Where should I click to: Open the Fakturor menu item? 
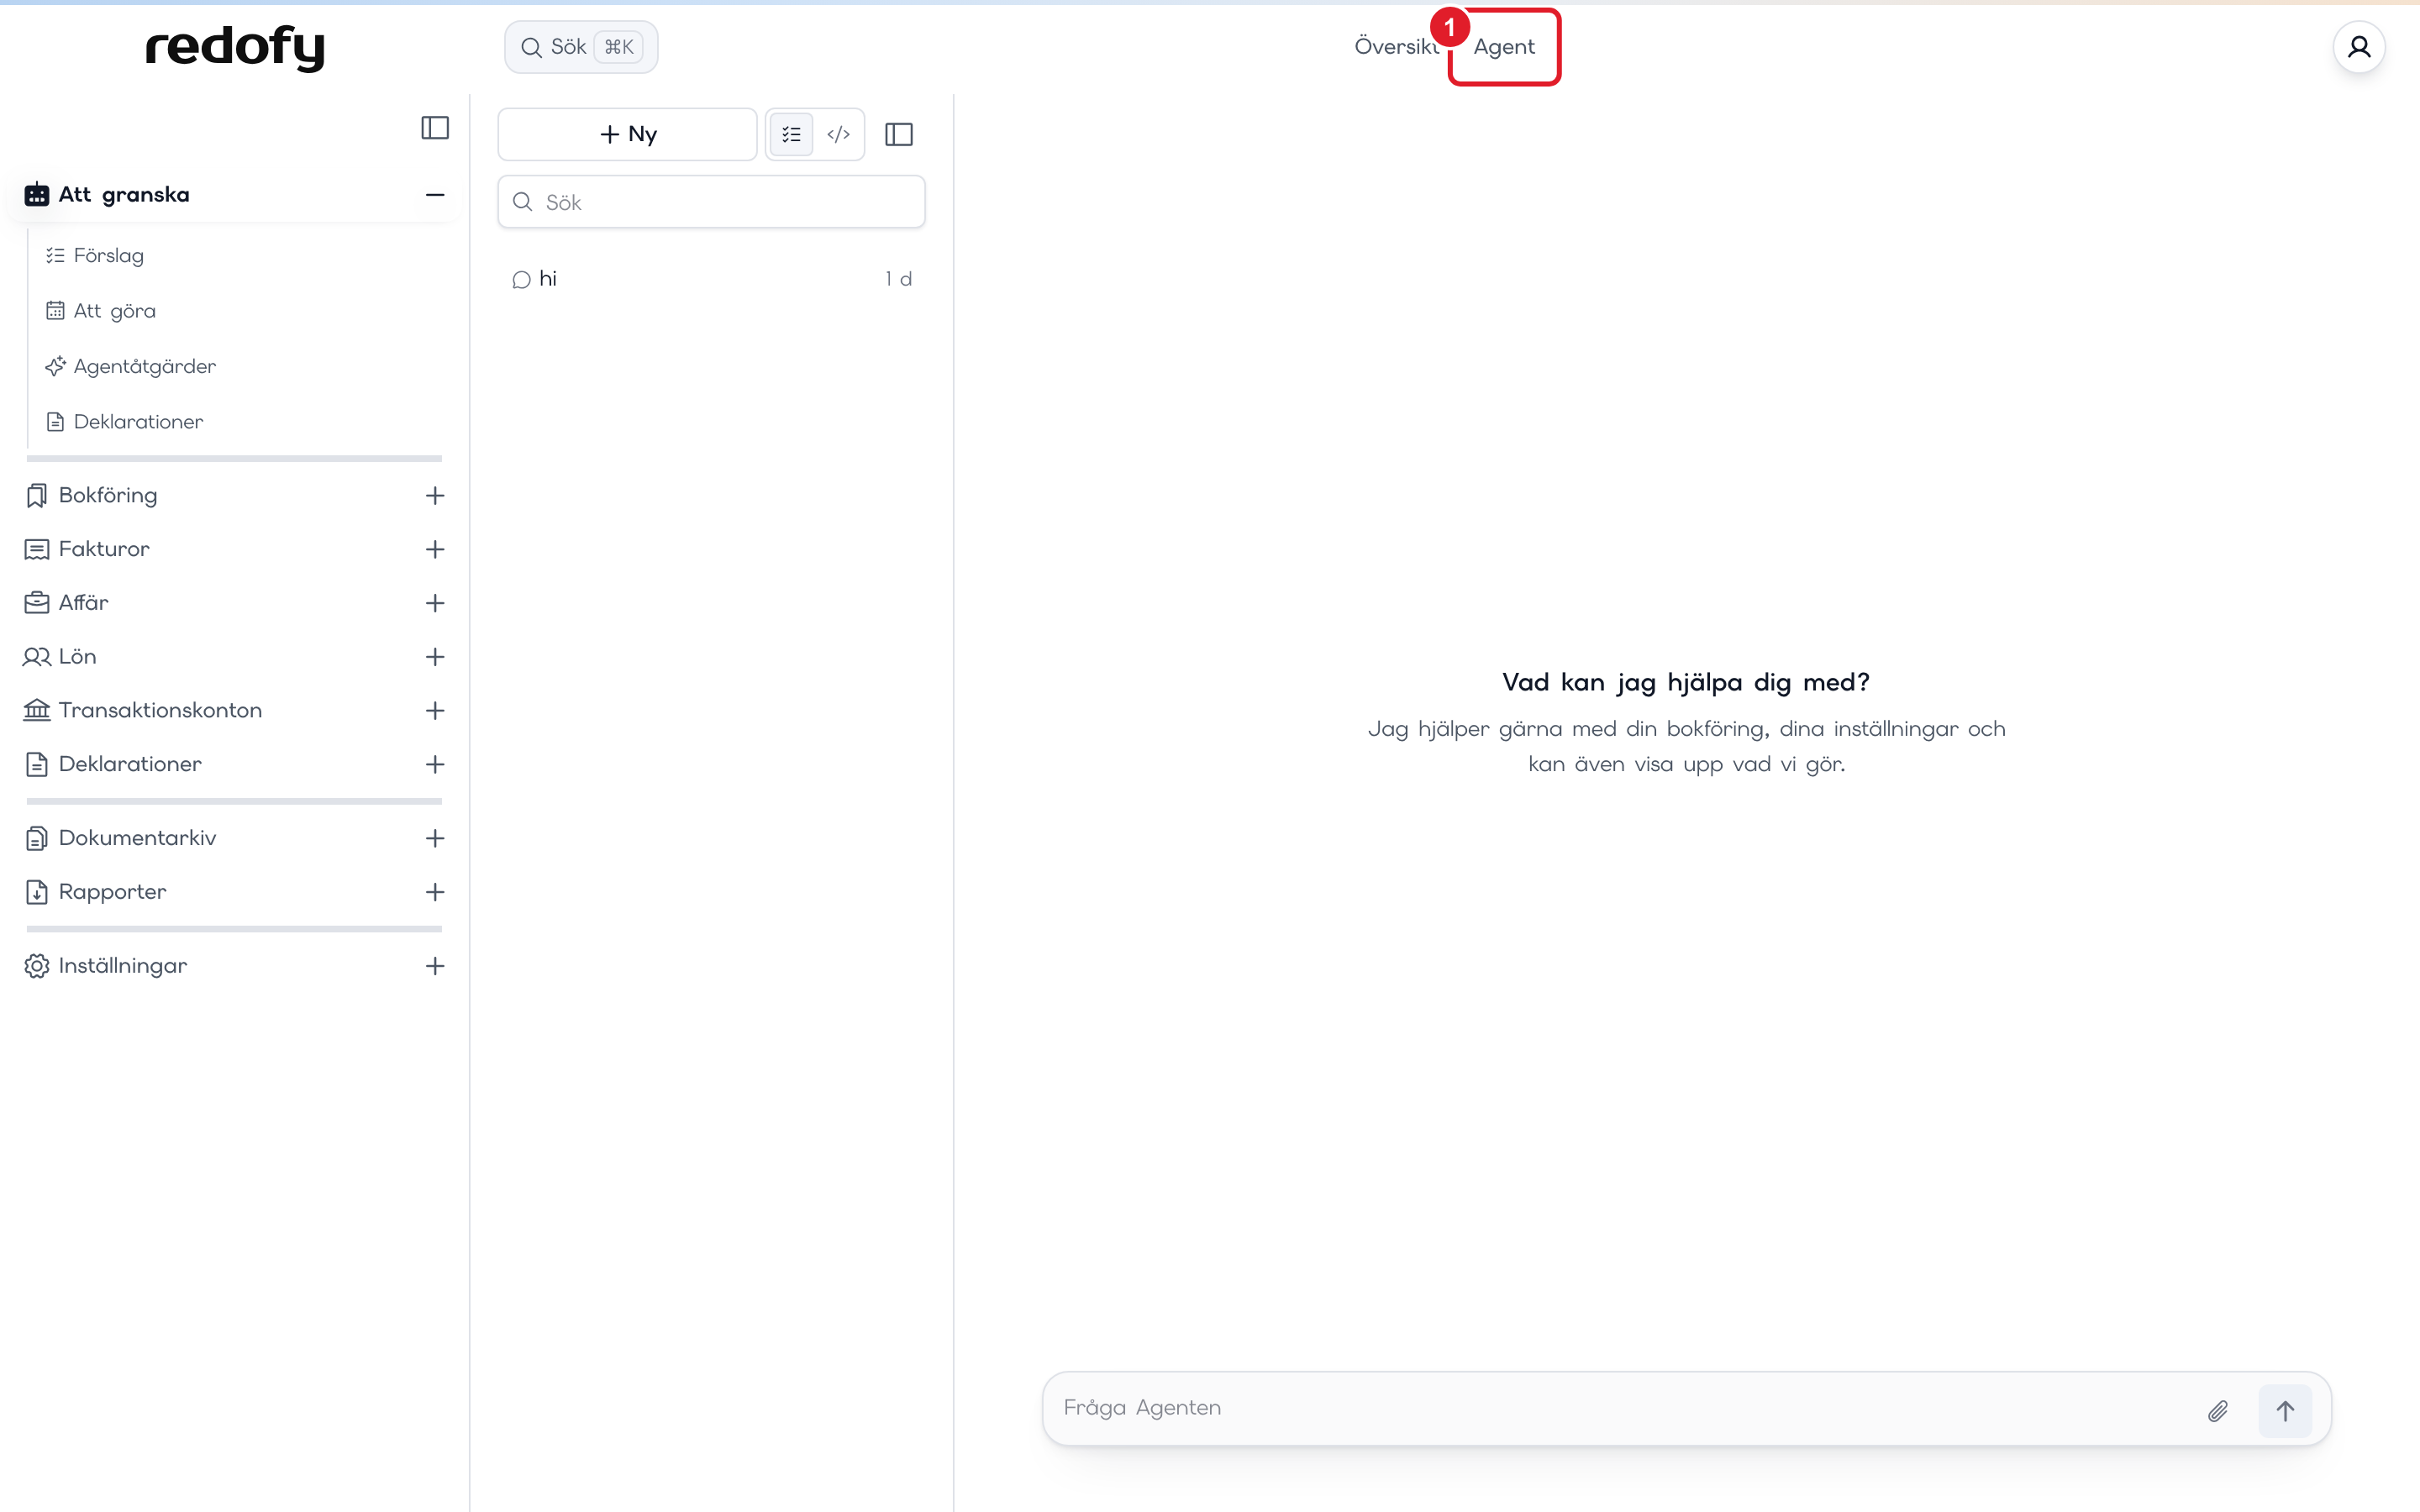click(104, 549)
